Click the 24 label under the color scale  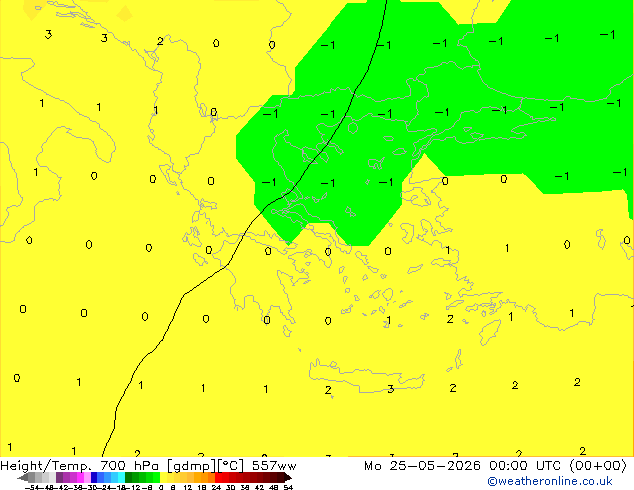click(216, 487)
